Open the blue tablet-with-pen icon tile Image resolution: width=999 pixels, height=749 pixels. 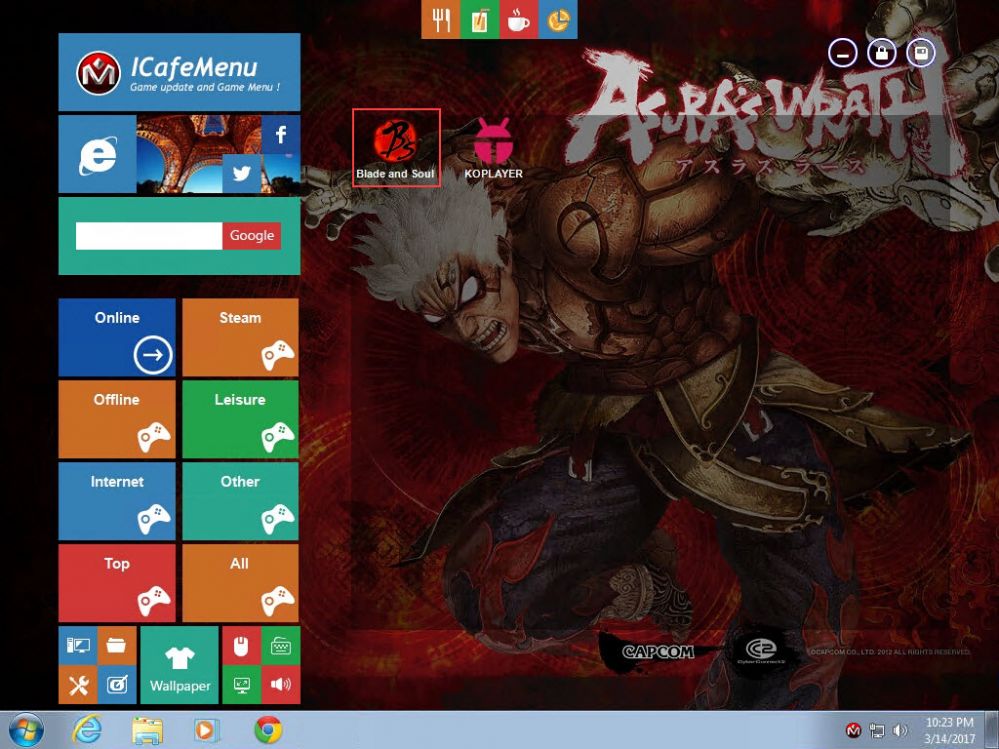click(117, 685)
